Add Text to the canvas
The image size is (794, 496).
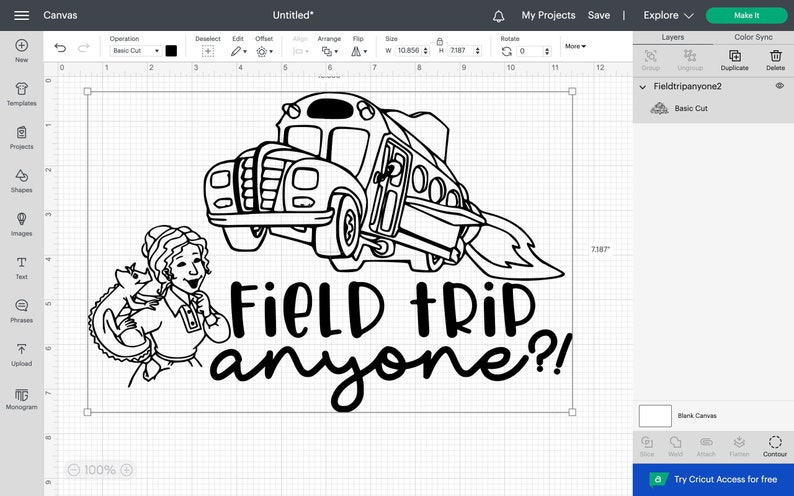click(x=21, y=263)
